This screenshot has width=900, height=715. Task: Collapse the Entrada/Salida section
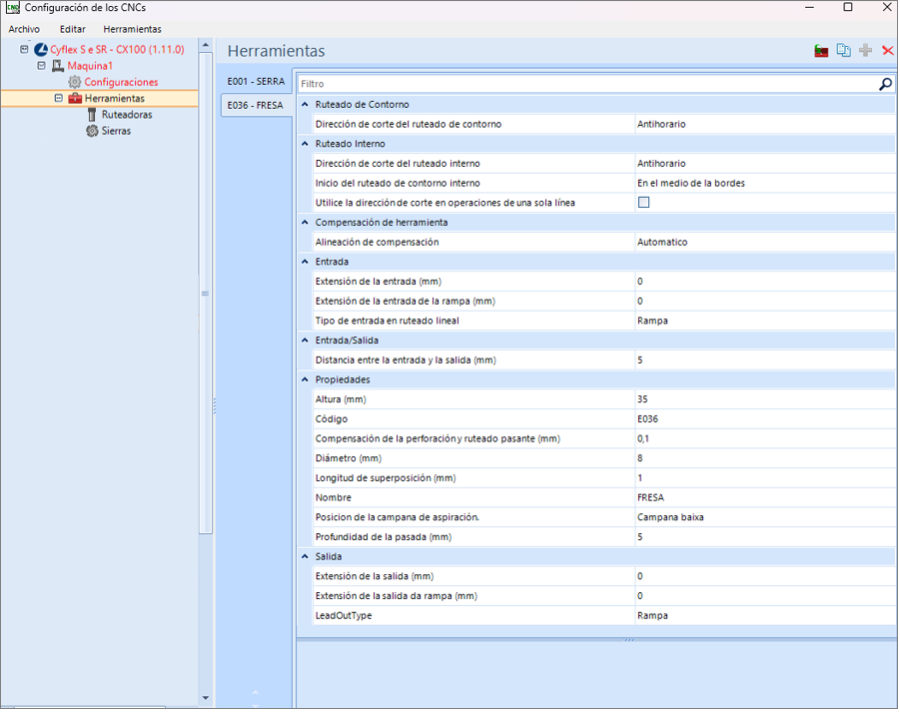[x=305, y=340]
